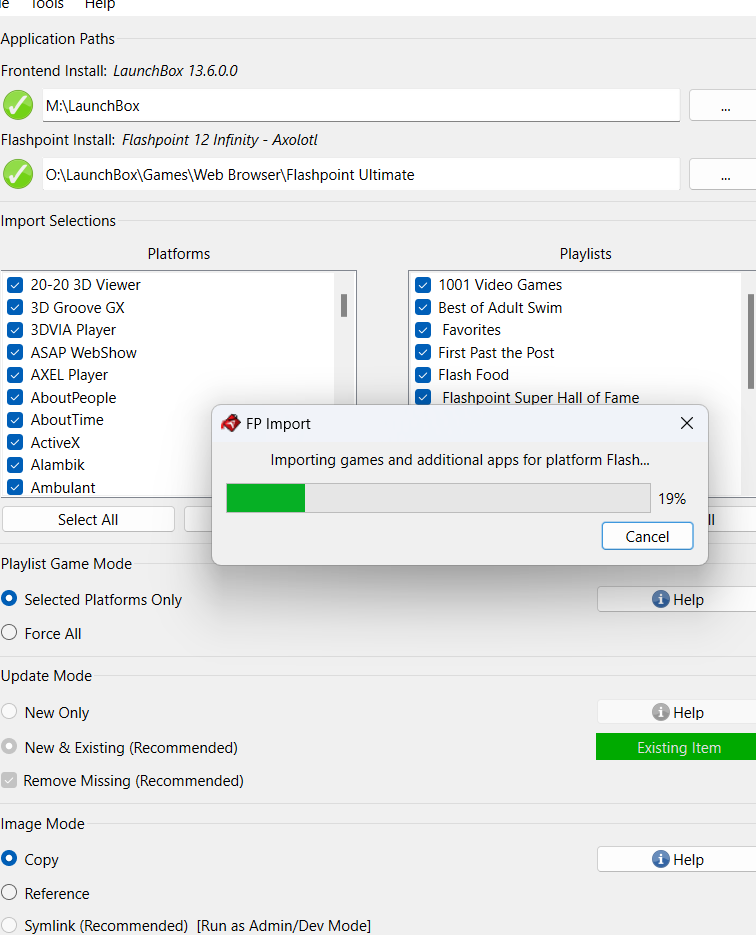Click info icon on Image Mode Help
Image resolution: width=756 pixels, height=935 pixels.
point(661,859)
